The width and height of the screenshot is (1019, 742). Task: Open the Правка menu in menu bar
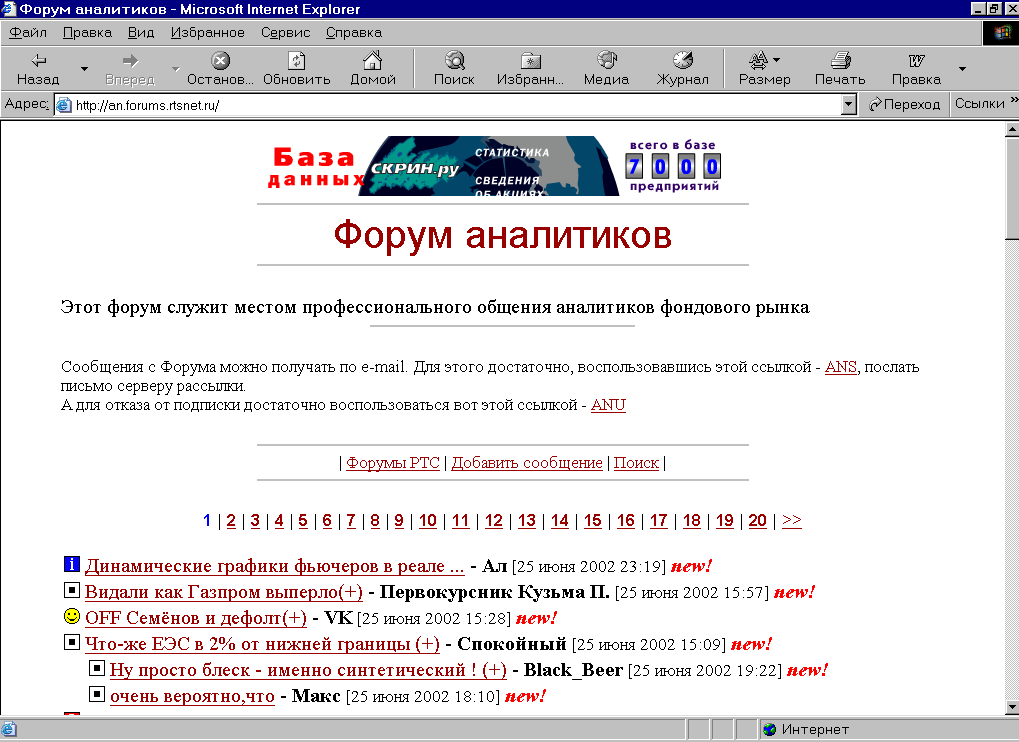tap(87, 32)
